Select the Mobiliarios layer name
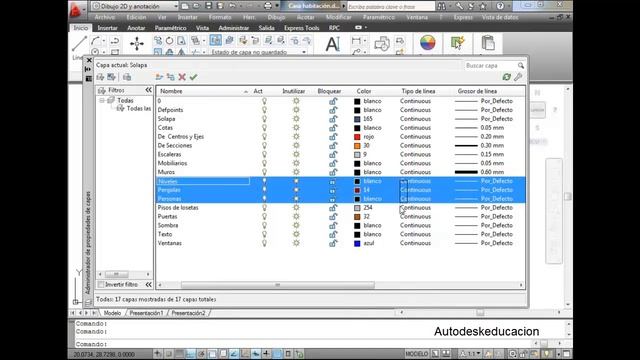Viewport: 640px width, 360px height. (172, 163)
